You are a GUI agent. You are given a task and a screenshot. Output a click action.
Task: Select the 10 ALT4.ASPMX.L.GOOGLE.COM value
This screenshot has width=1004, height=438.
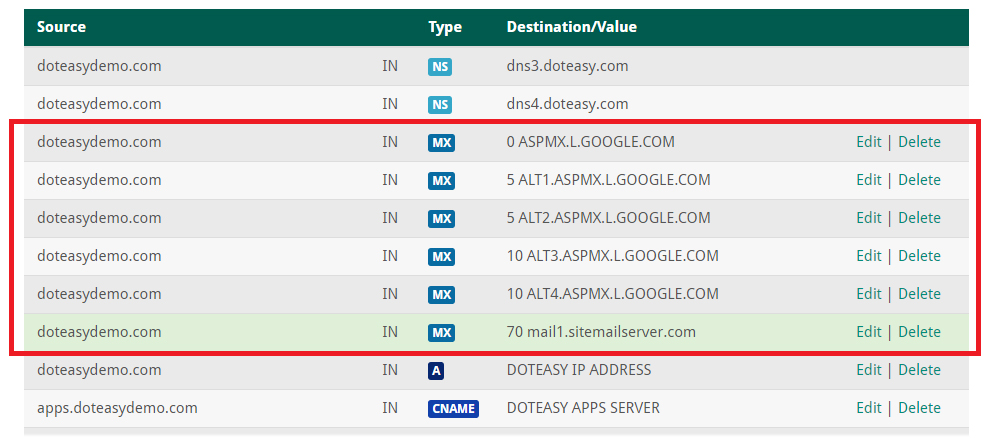pos(613,293)
